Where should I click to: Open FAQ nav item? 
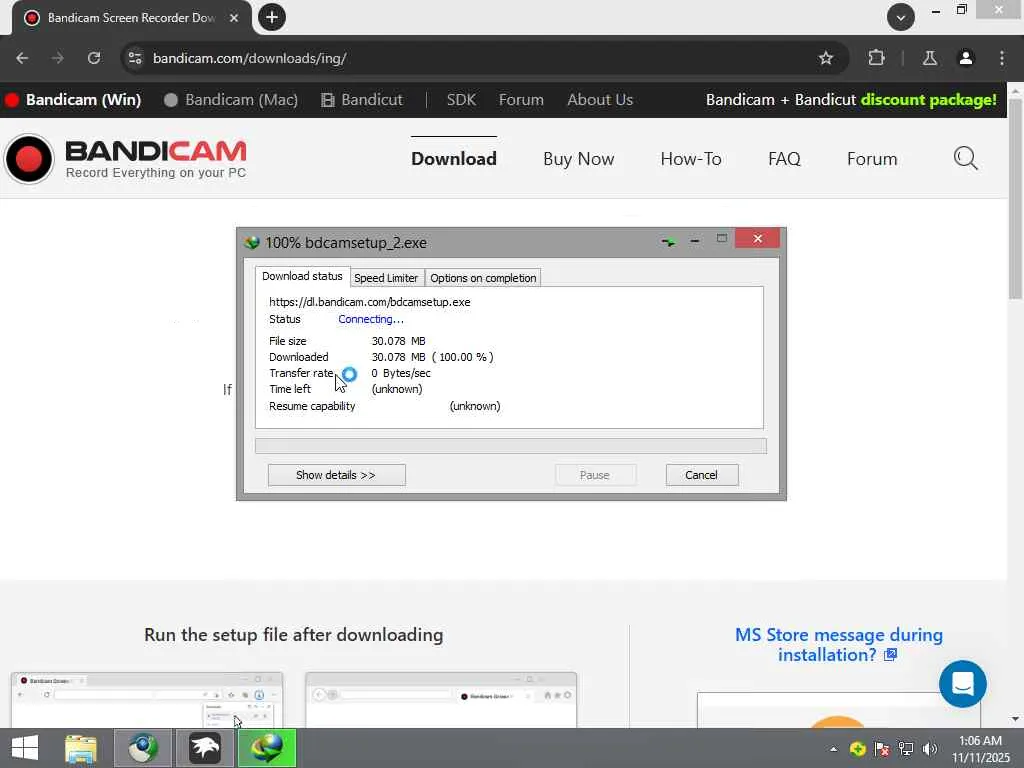click(784, 159)
